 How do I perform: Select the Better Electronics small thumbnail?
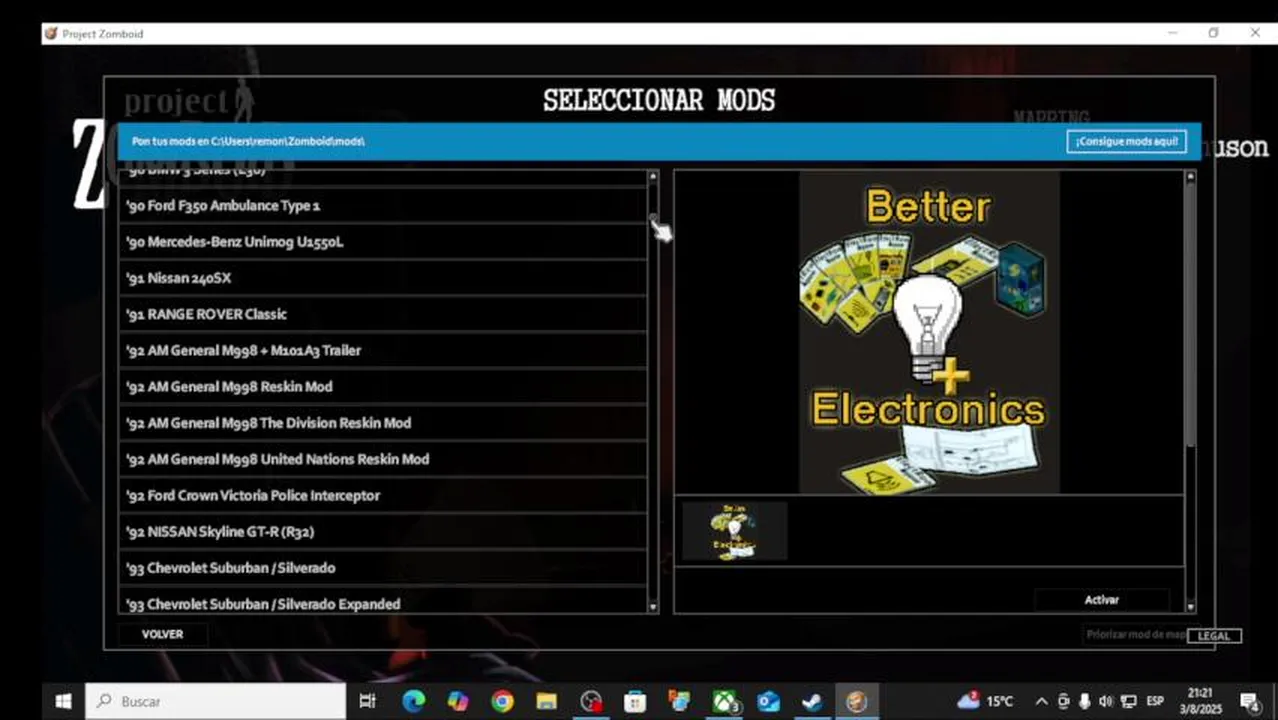pyautogui.click(x=735, y=531)
